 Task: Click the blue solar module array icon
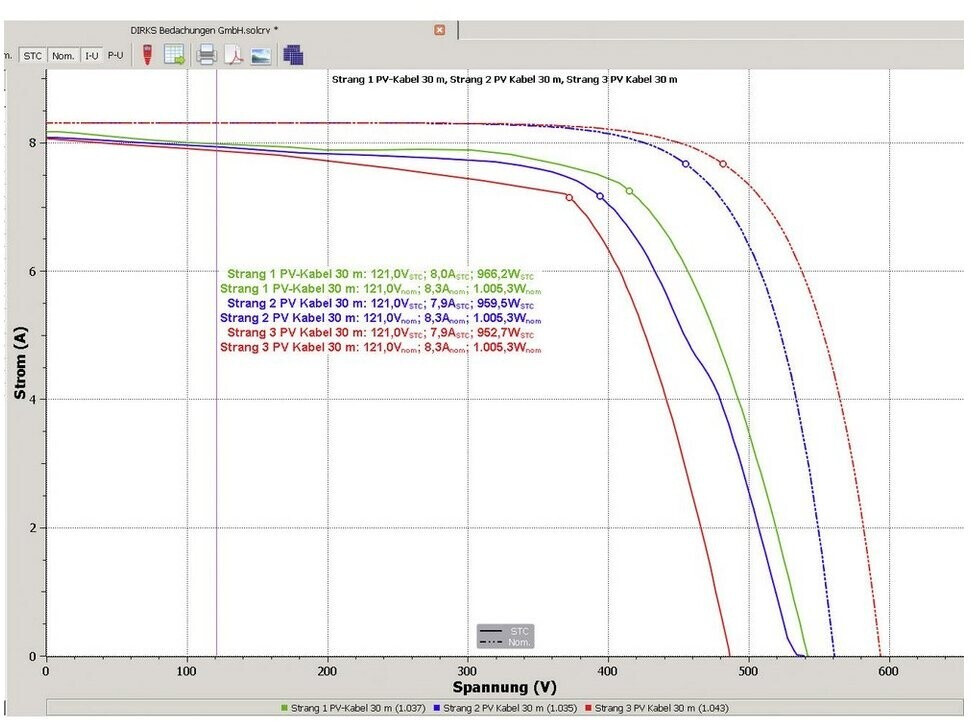(293, 55)
